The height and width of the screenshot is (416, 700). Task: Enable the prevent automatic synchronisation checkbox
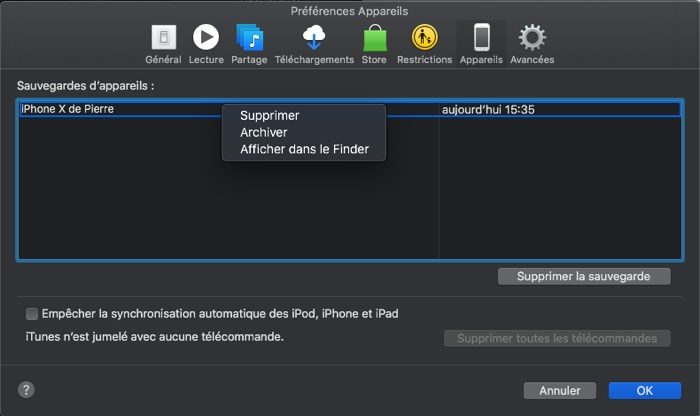32,313
